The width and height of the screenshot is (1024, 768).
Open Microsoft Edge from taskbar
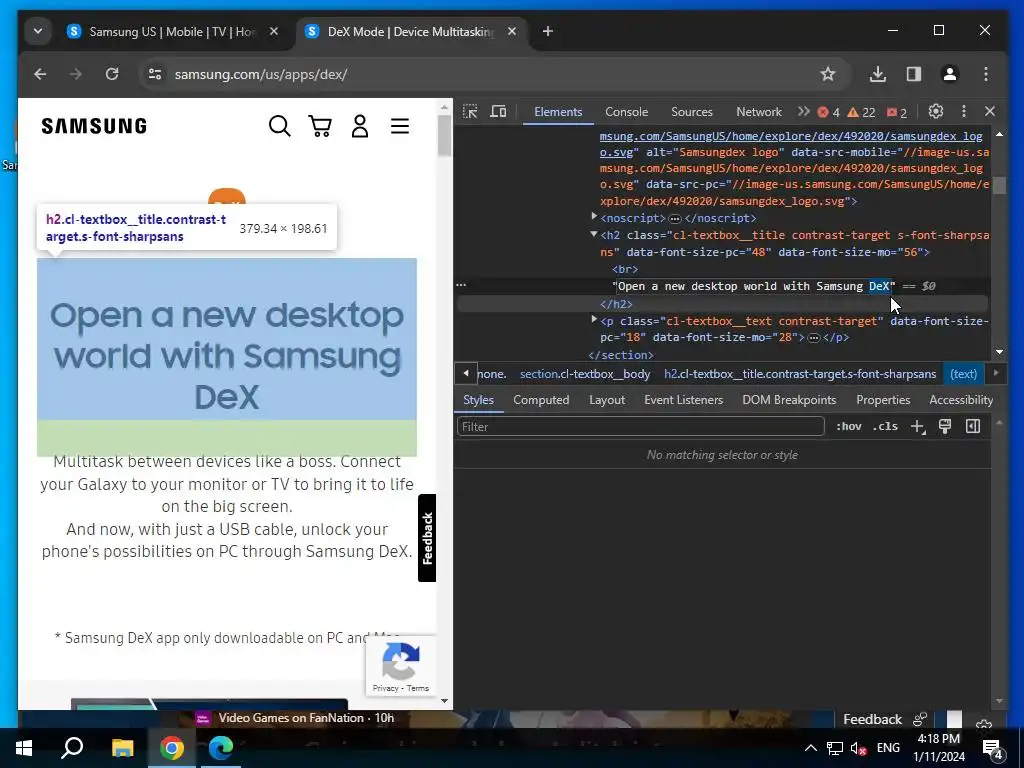[221, 748]
